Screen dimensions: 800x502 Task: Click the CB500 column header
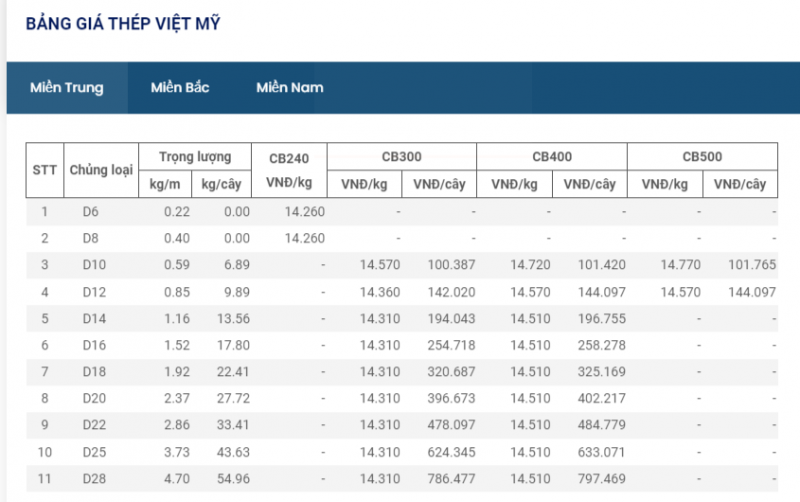(702, 157)
